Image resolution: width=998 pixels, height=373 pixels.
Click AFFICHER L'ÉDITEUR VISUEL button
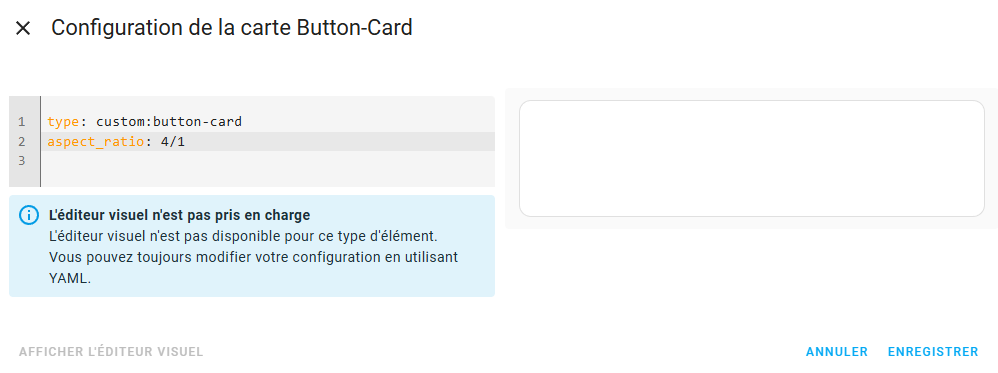(111, 352)
